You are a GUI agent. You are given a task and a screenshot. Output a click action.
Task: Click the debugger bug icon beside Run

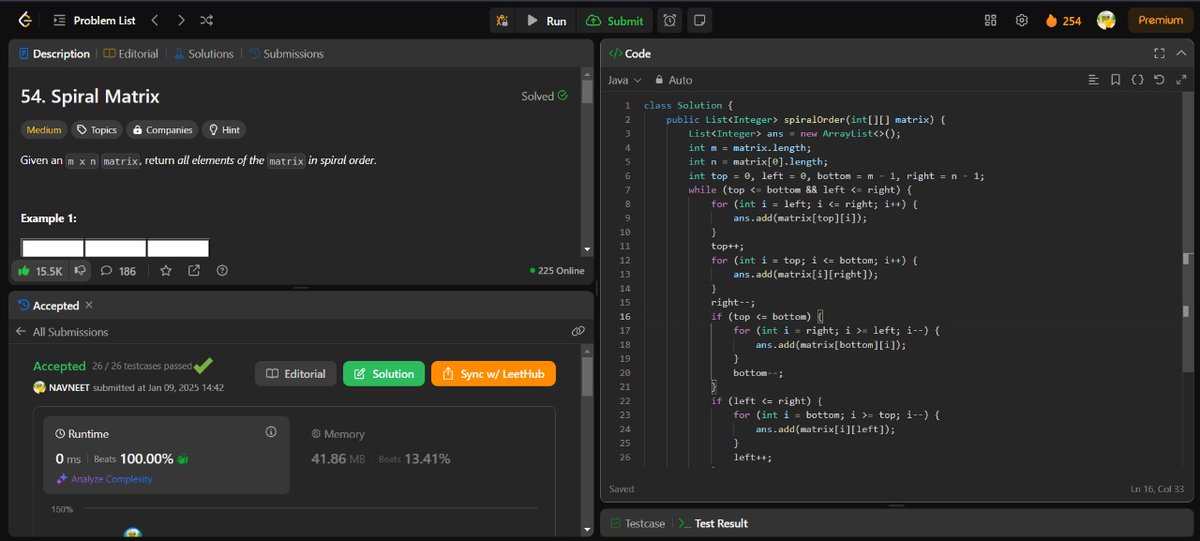[x=502, y=20]
